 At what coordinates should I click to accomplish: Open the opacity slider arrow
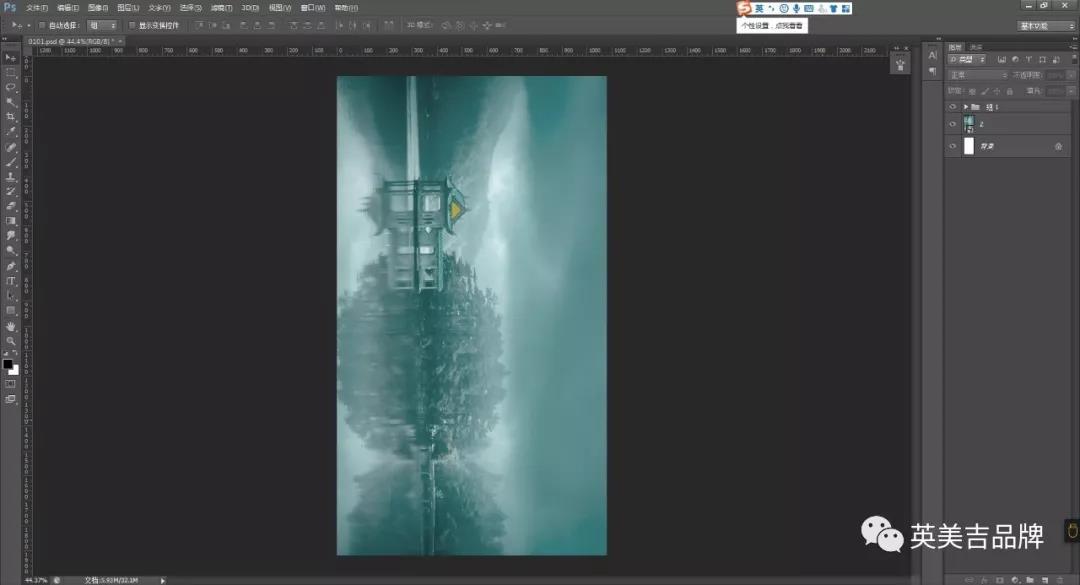pyautogui.click(x=1070, y=74)
